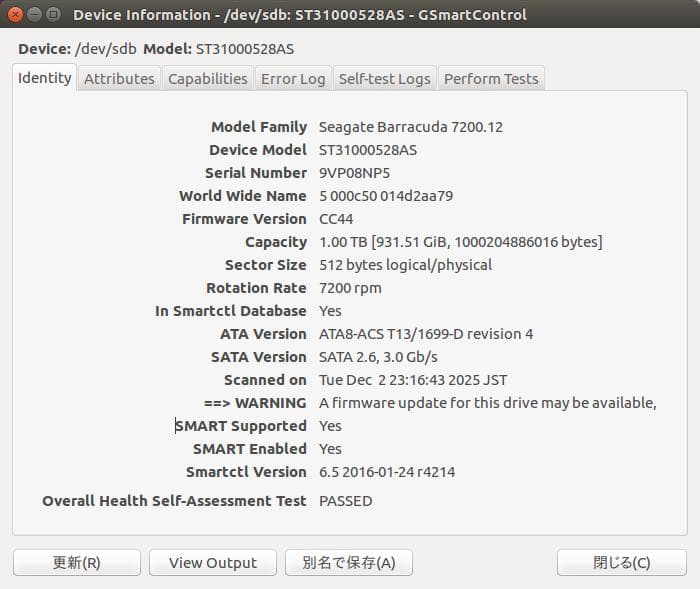Select the Scanned on timestamp value
Screen dimensions: 700x589
tap(413, 380)
